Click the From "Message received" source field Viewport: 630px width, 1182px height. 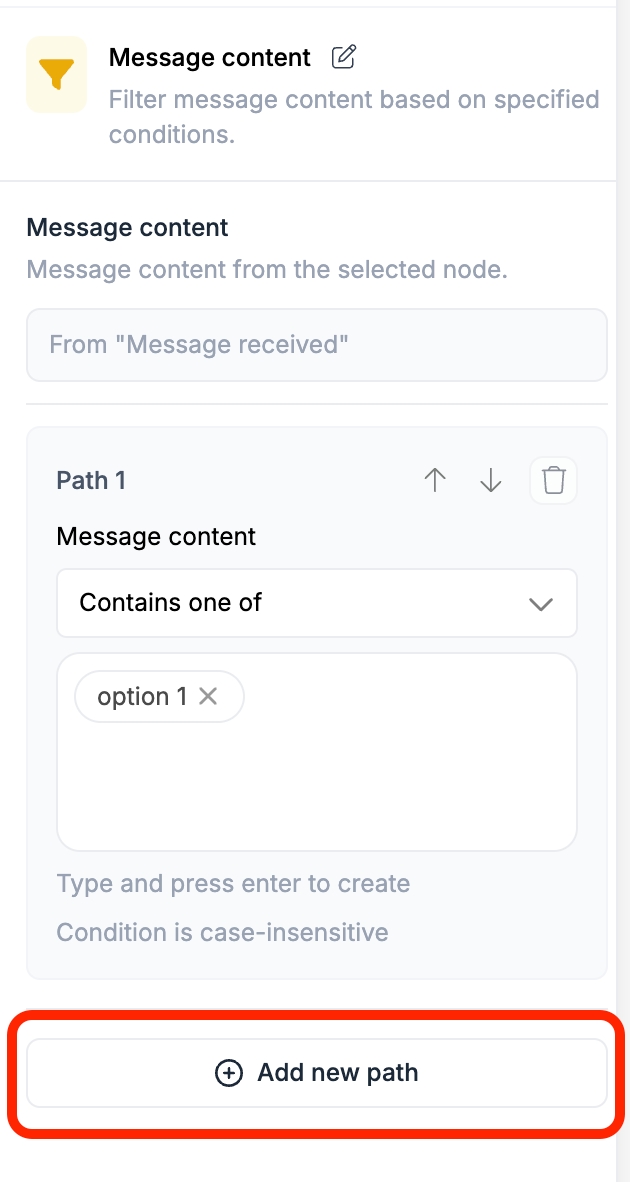click(316, 345)
